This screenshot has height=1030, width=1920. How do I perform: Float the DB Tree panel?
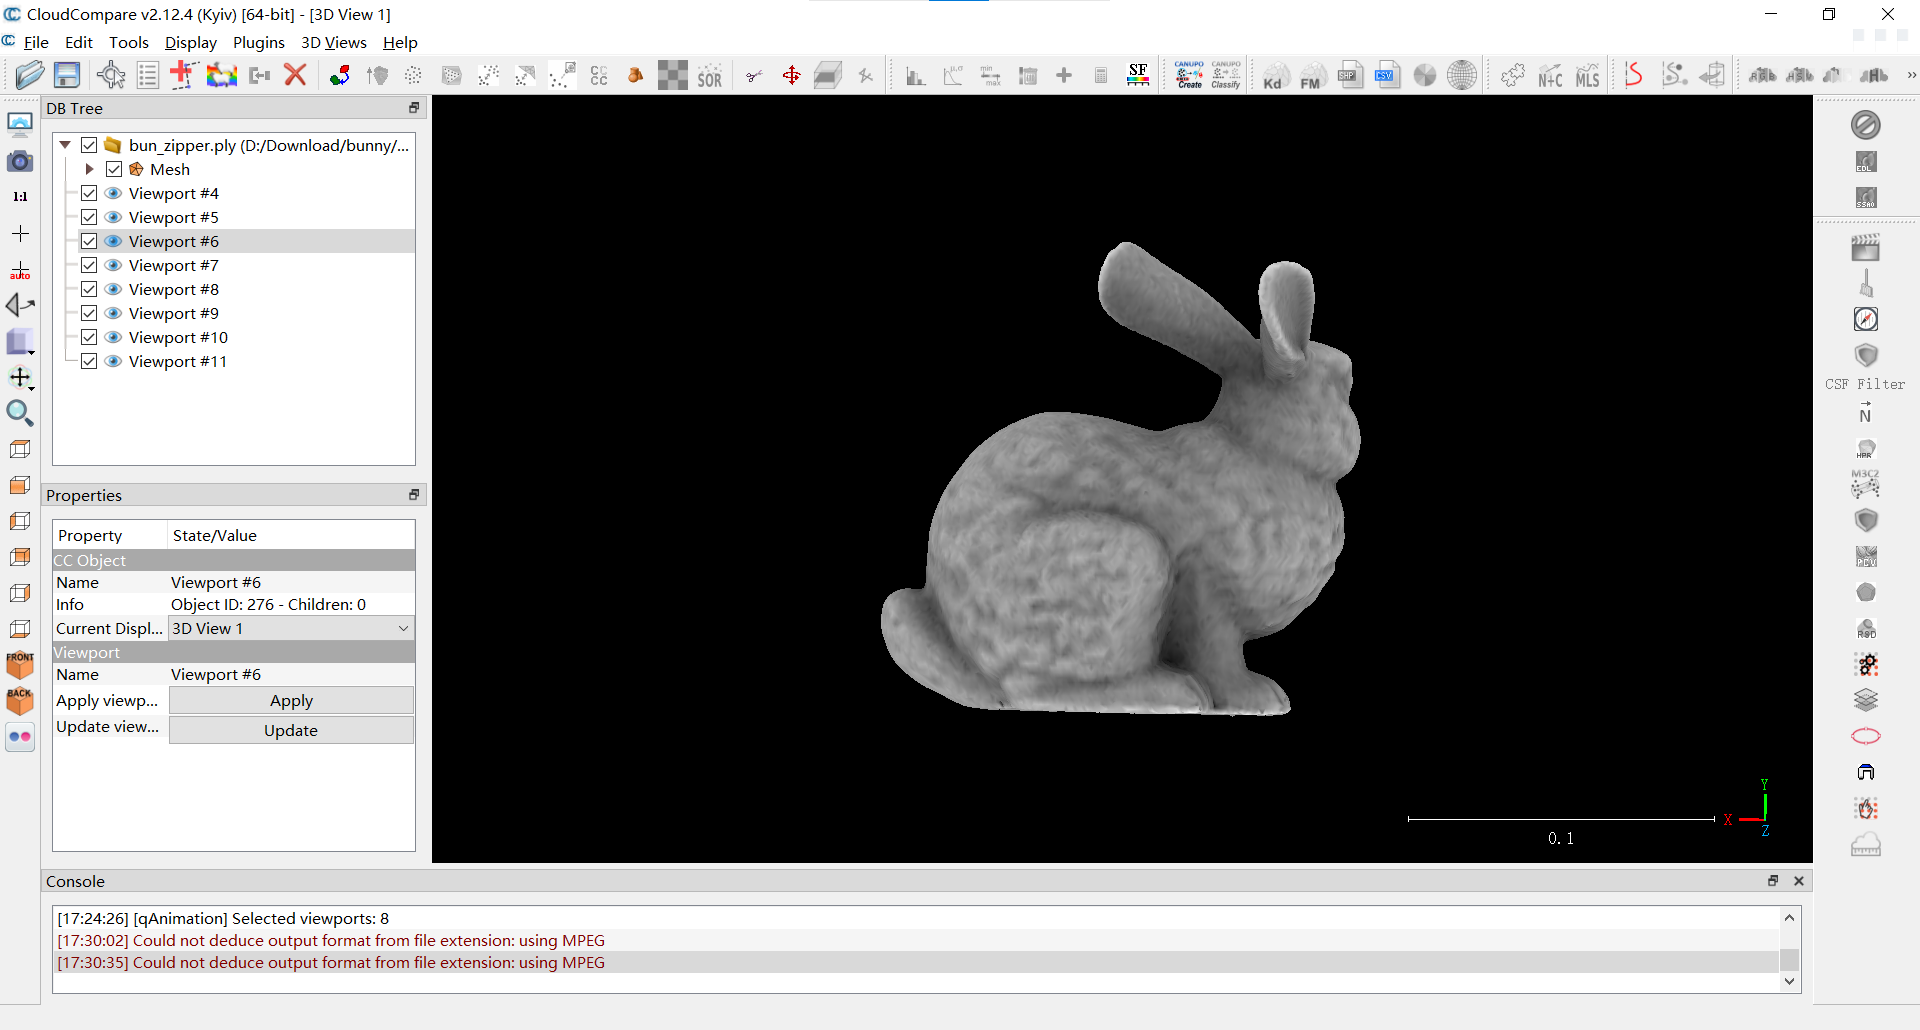[x=413, y=108]
